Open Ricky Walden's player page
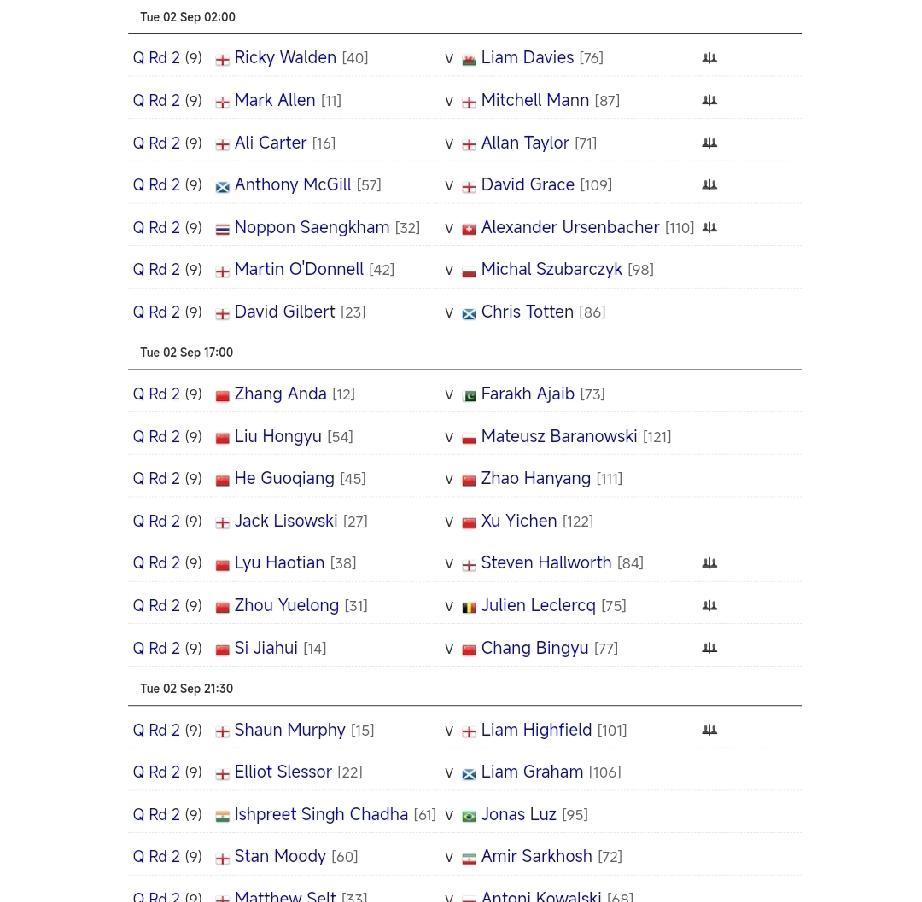This screenshot has height=902, width=922. click(285, 58)
